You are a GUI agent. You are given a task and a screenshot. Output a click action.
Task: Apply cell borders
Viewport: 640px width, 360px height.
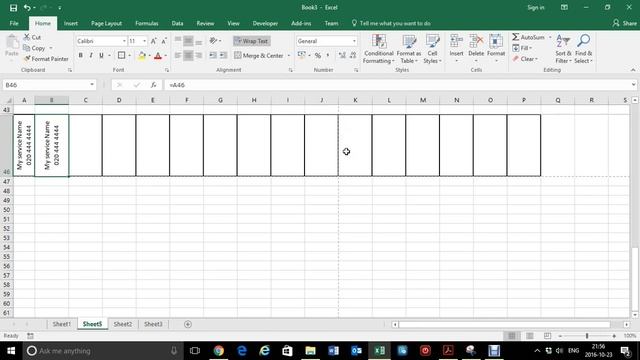121,56
